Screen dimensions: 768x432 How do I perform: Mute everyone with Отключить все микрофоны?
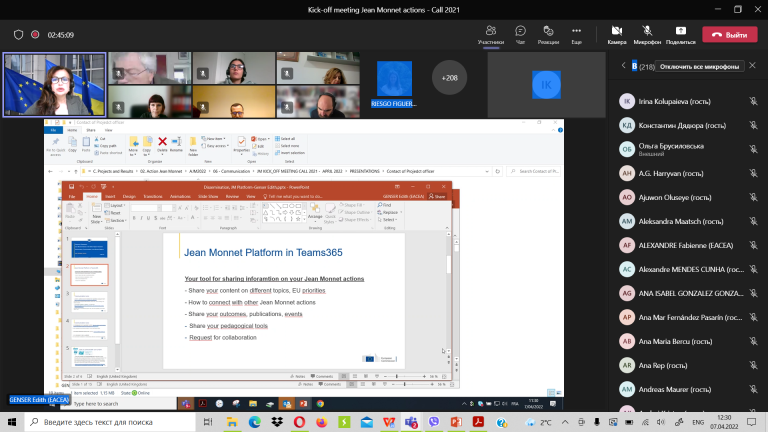point(699,67)
